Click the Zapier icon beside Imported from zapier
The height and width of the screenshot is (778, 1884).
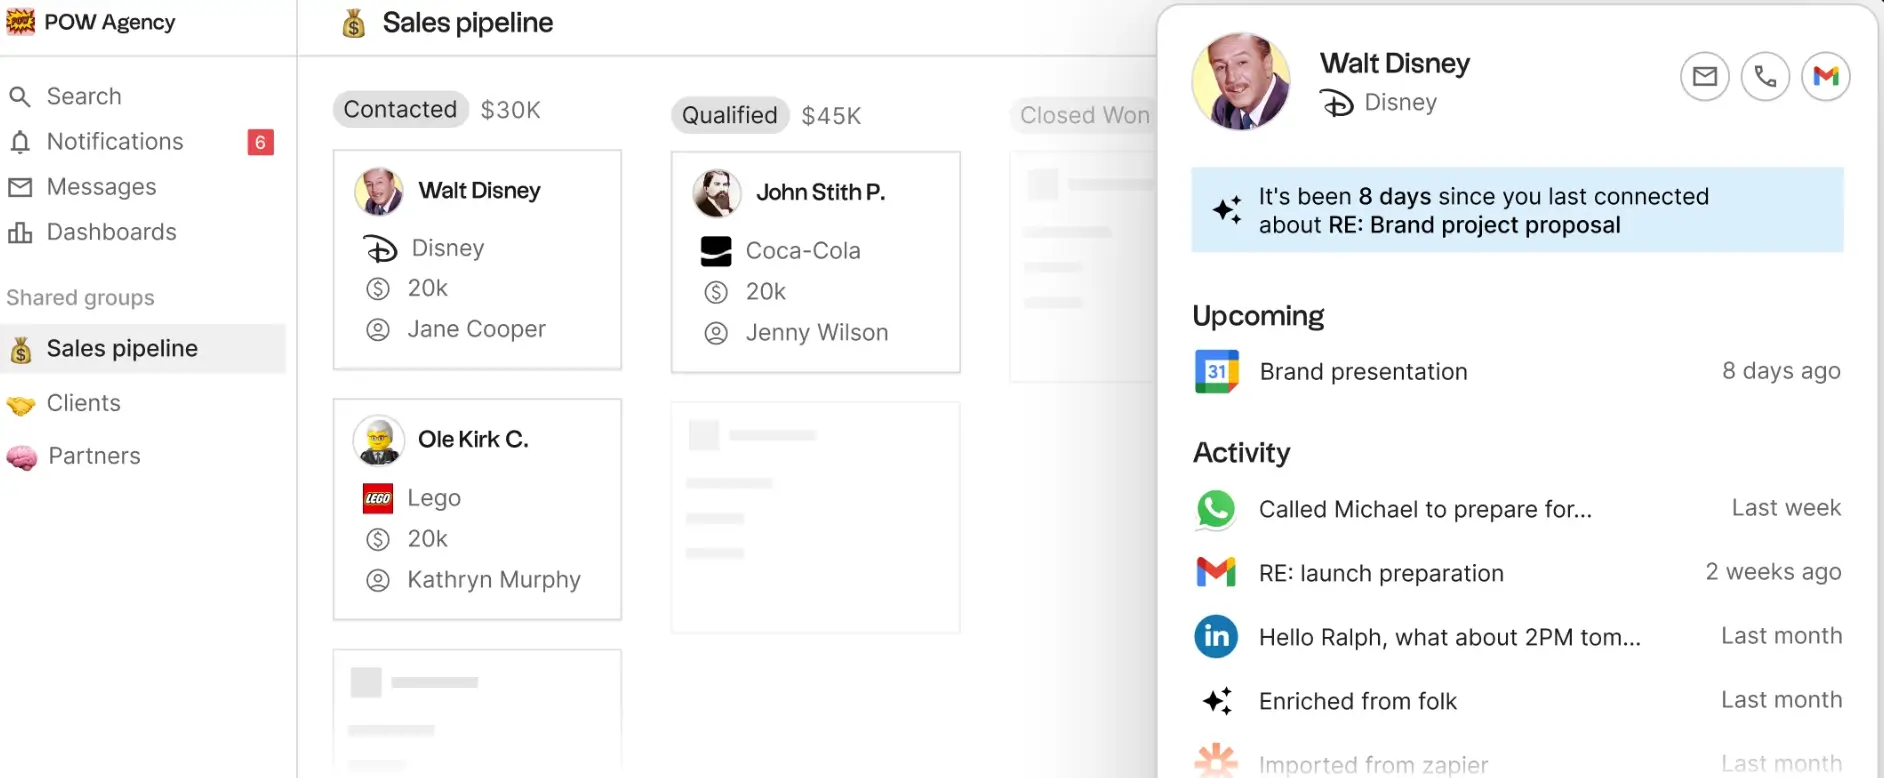click(x=1216, y=761)
